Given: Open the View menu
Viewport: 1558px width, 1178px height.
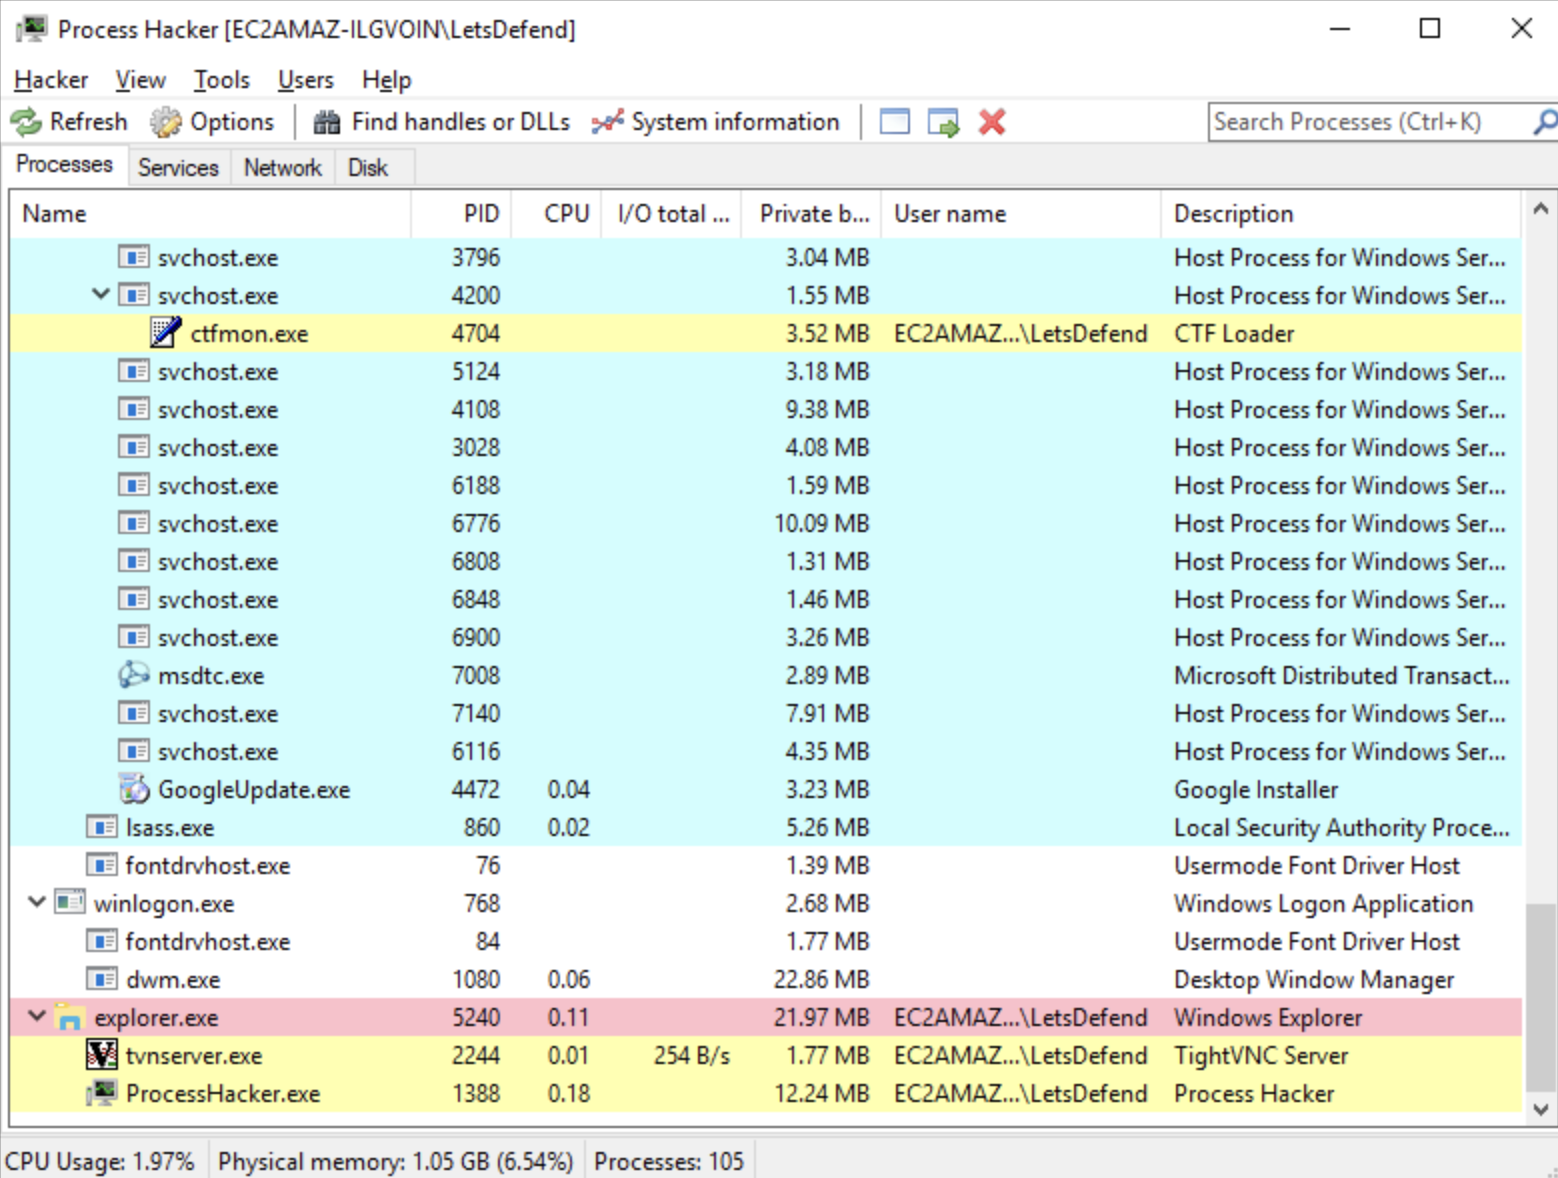Looking at the screenshot, I should (x=140, y=80).
